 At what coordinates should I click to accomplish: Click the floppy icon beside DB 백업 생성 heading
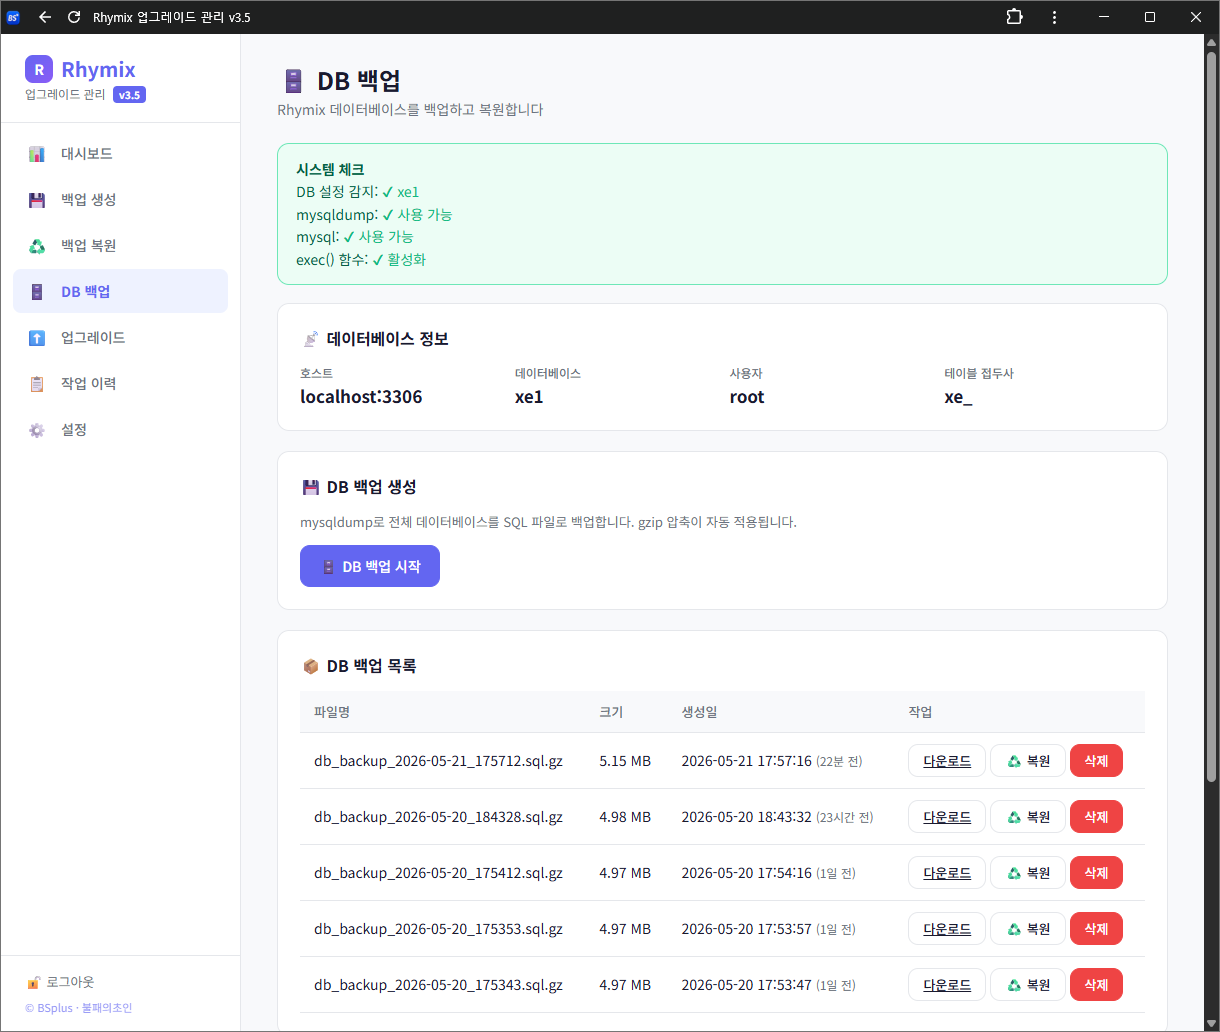310,487
